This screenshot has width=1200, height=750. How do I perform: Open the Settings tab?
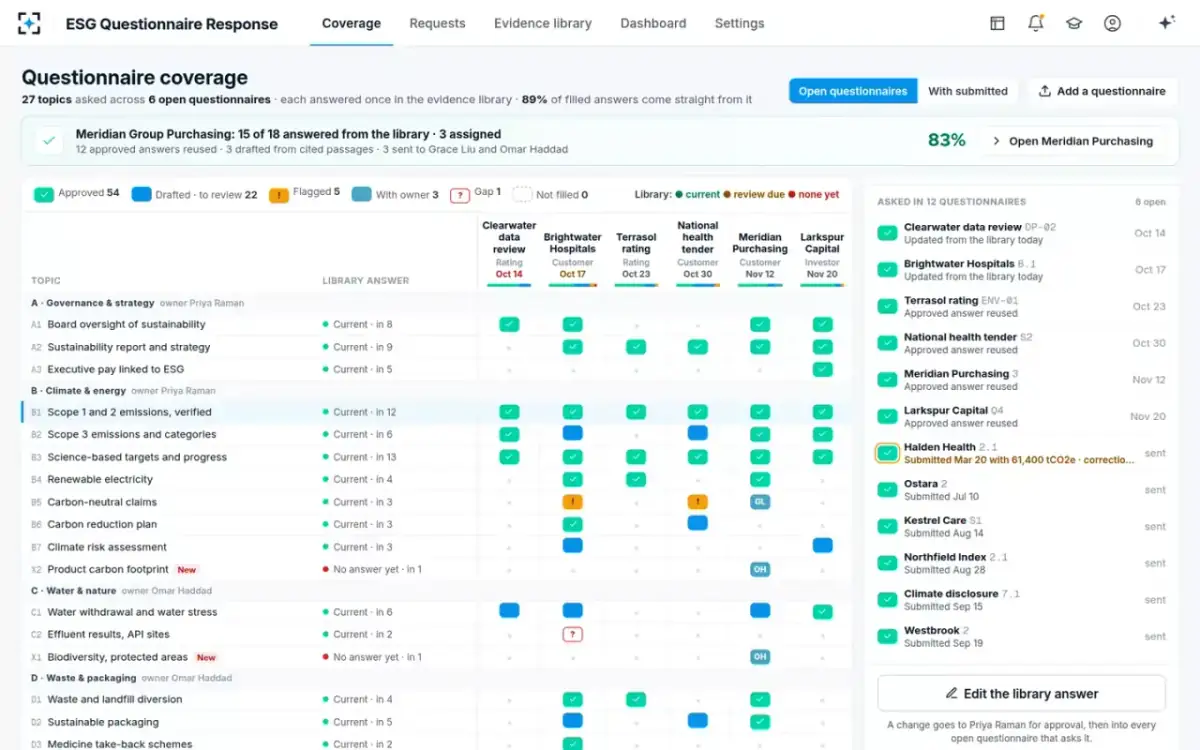[739, 23]
